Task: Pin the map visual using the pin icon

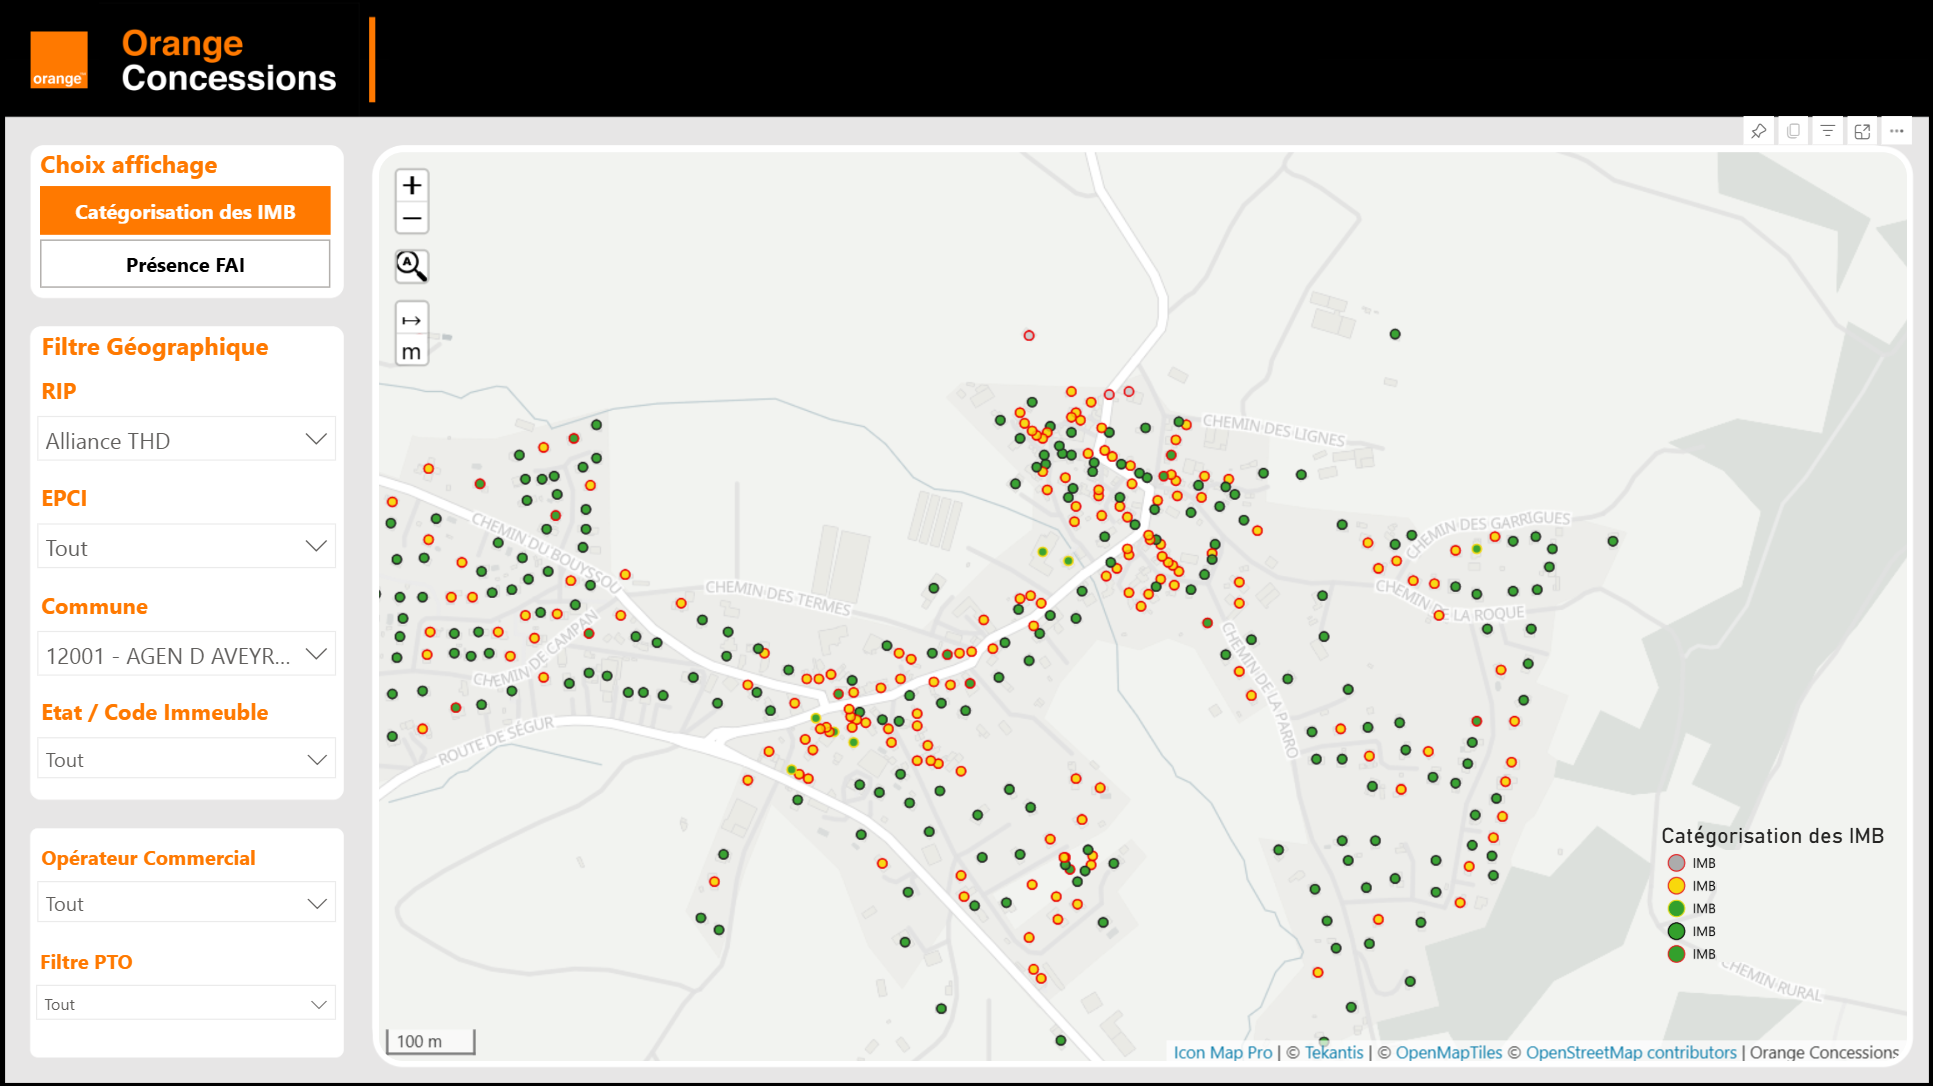Action: point(1759,130)
